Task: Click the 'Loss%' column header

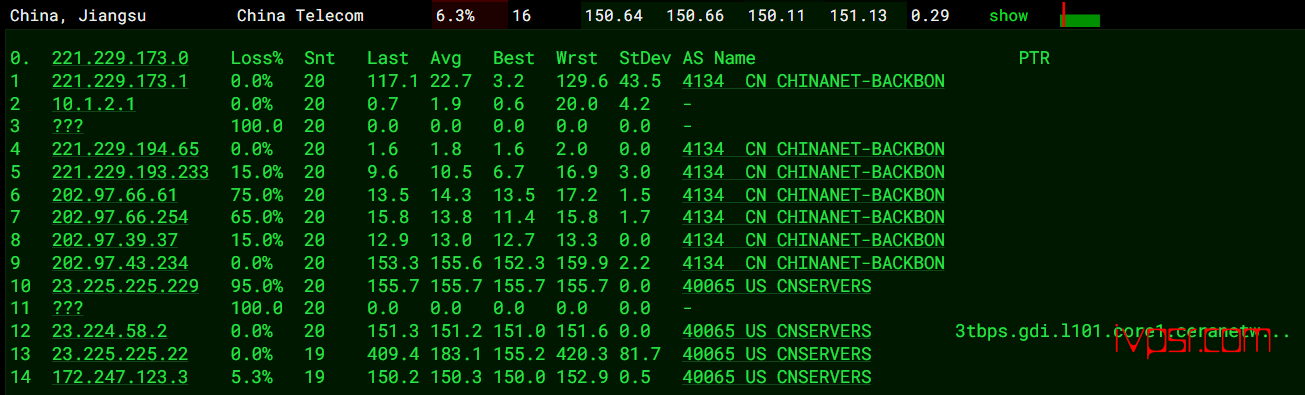Action: 256,58
